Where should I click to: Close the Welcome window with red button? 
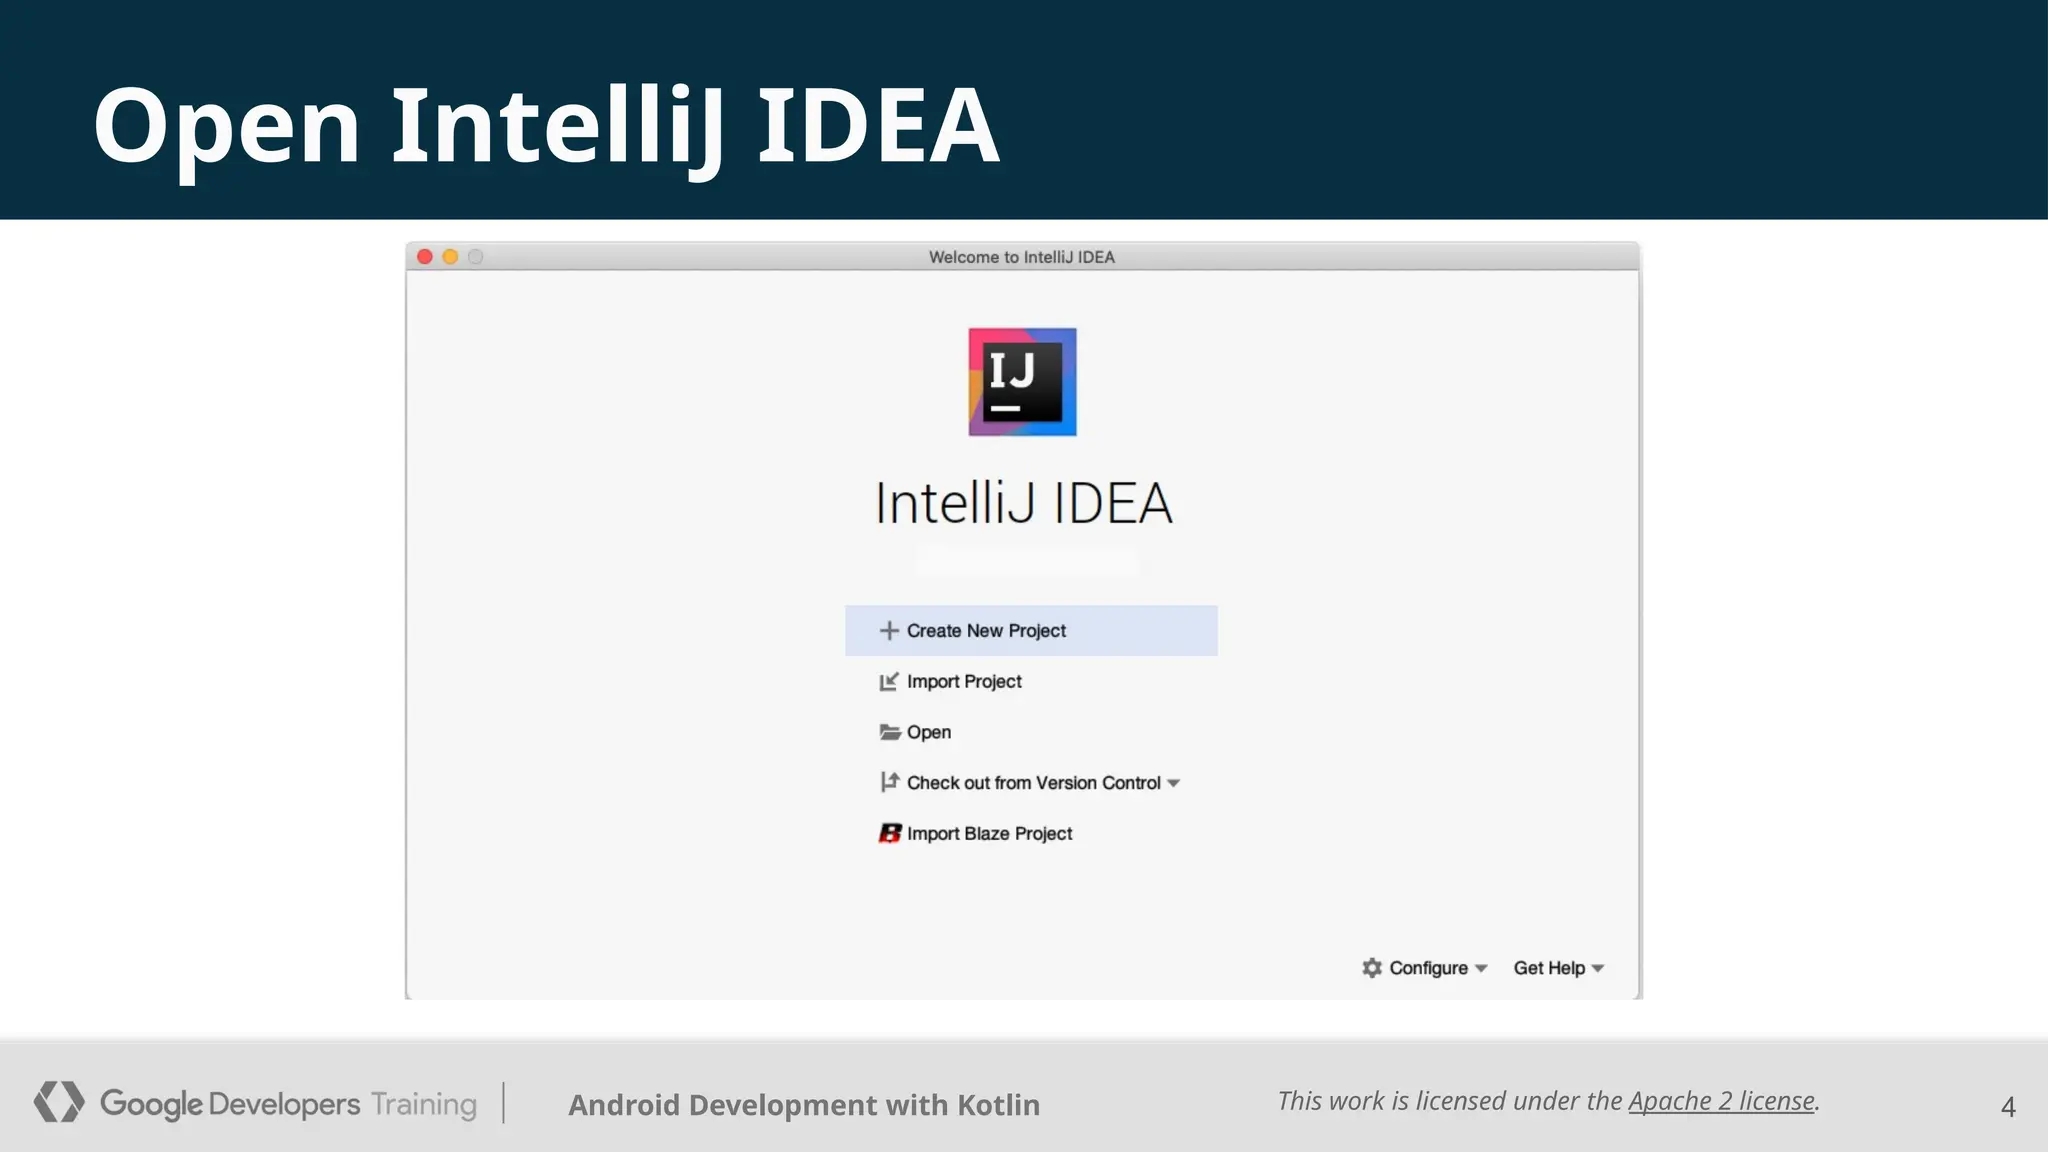pos(425,257)
